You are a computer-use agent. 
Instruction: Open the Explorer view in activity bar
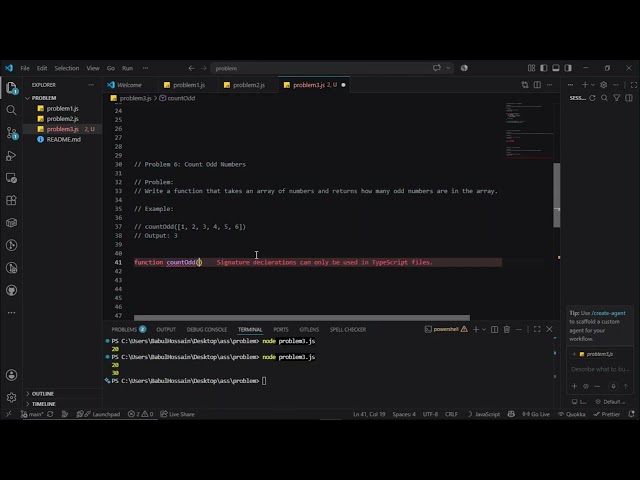pyautogui.click(x=11, y=87)
